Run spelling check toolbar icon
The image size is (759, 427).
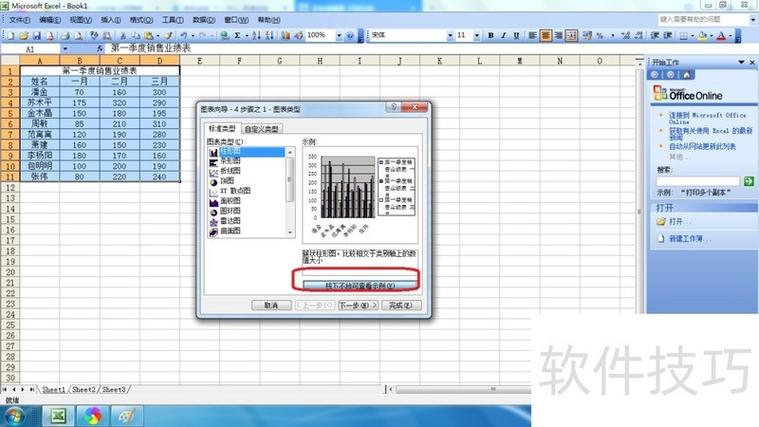[94, 36]
